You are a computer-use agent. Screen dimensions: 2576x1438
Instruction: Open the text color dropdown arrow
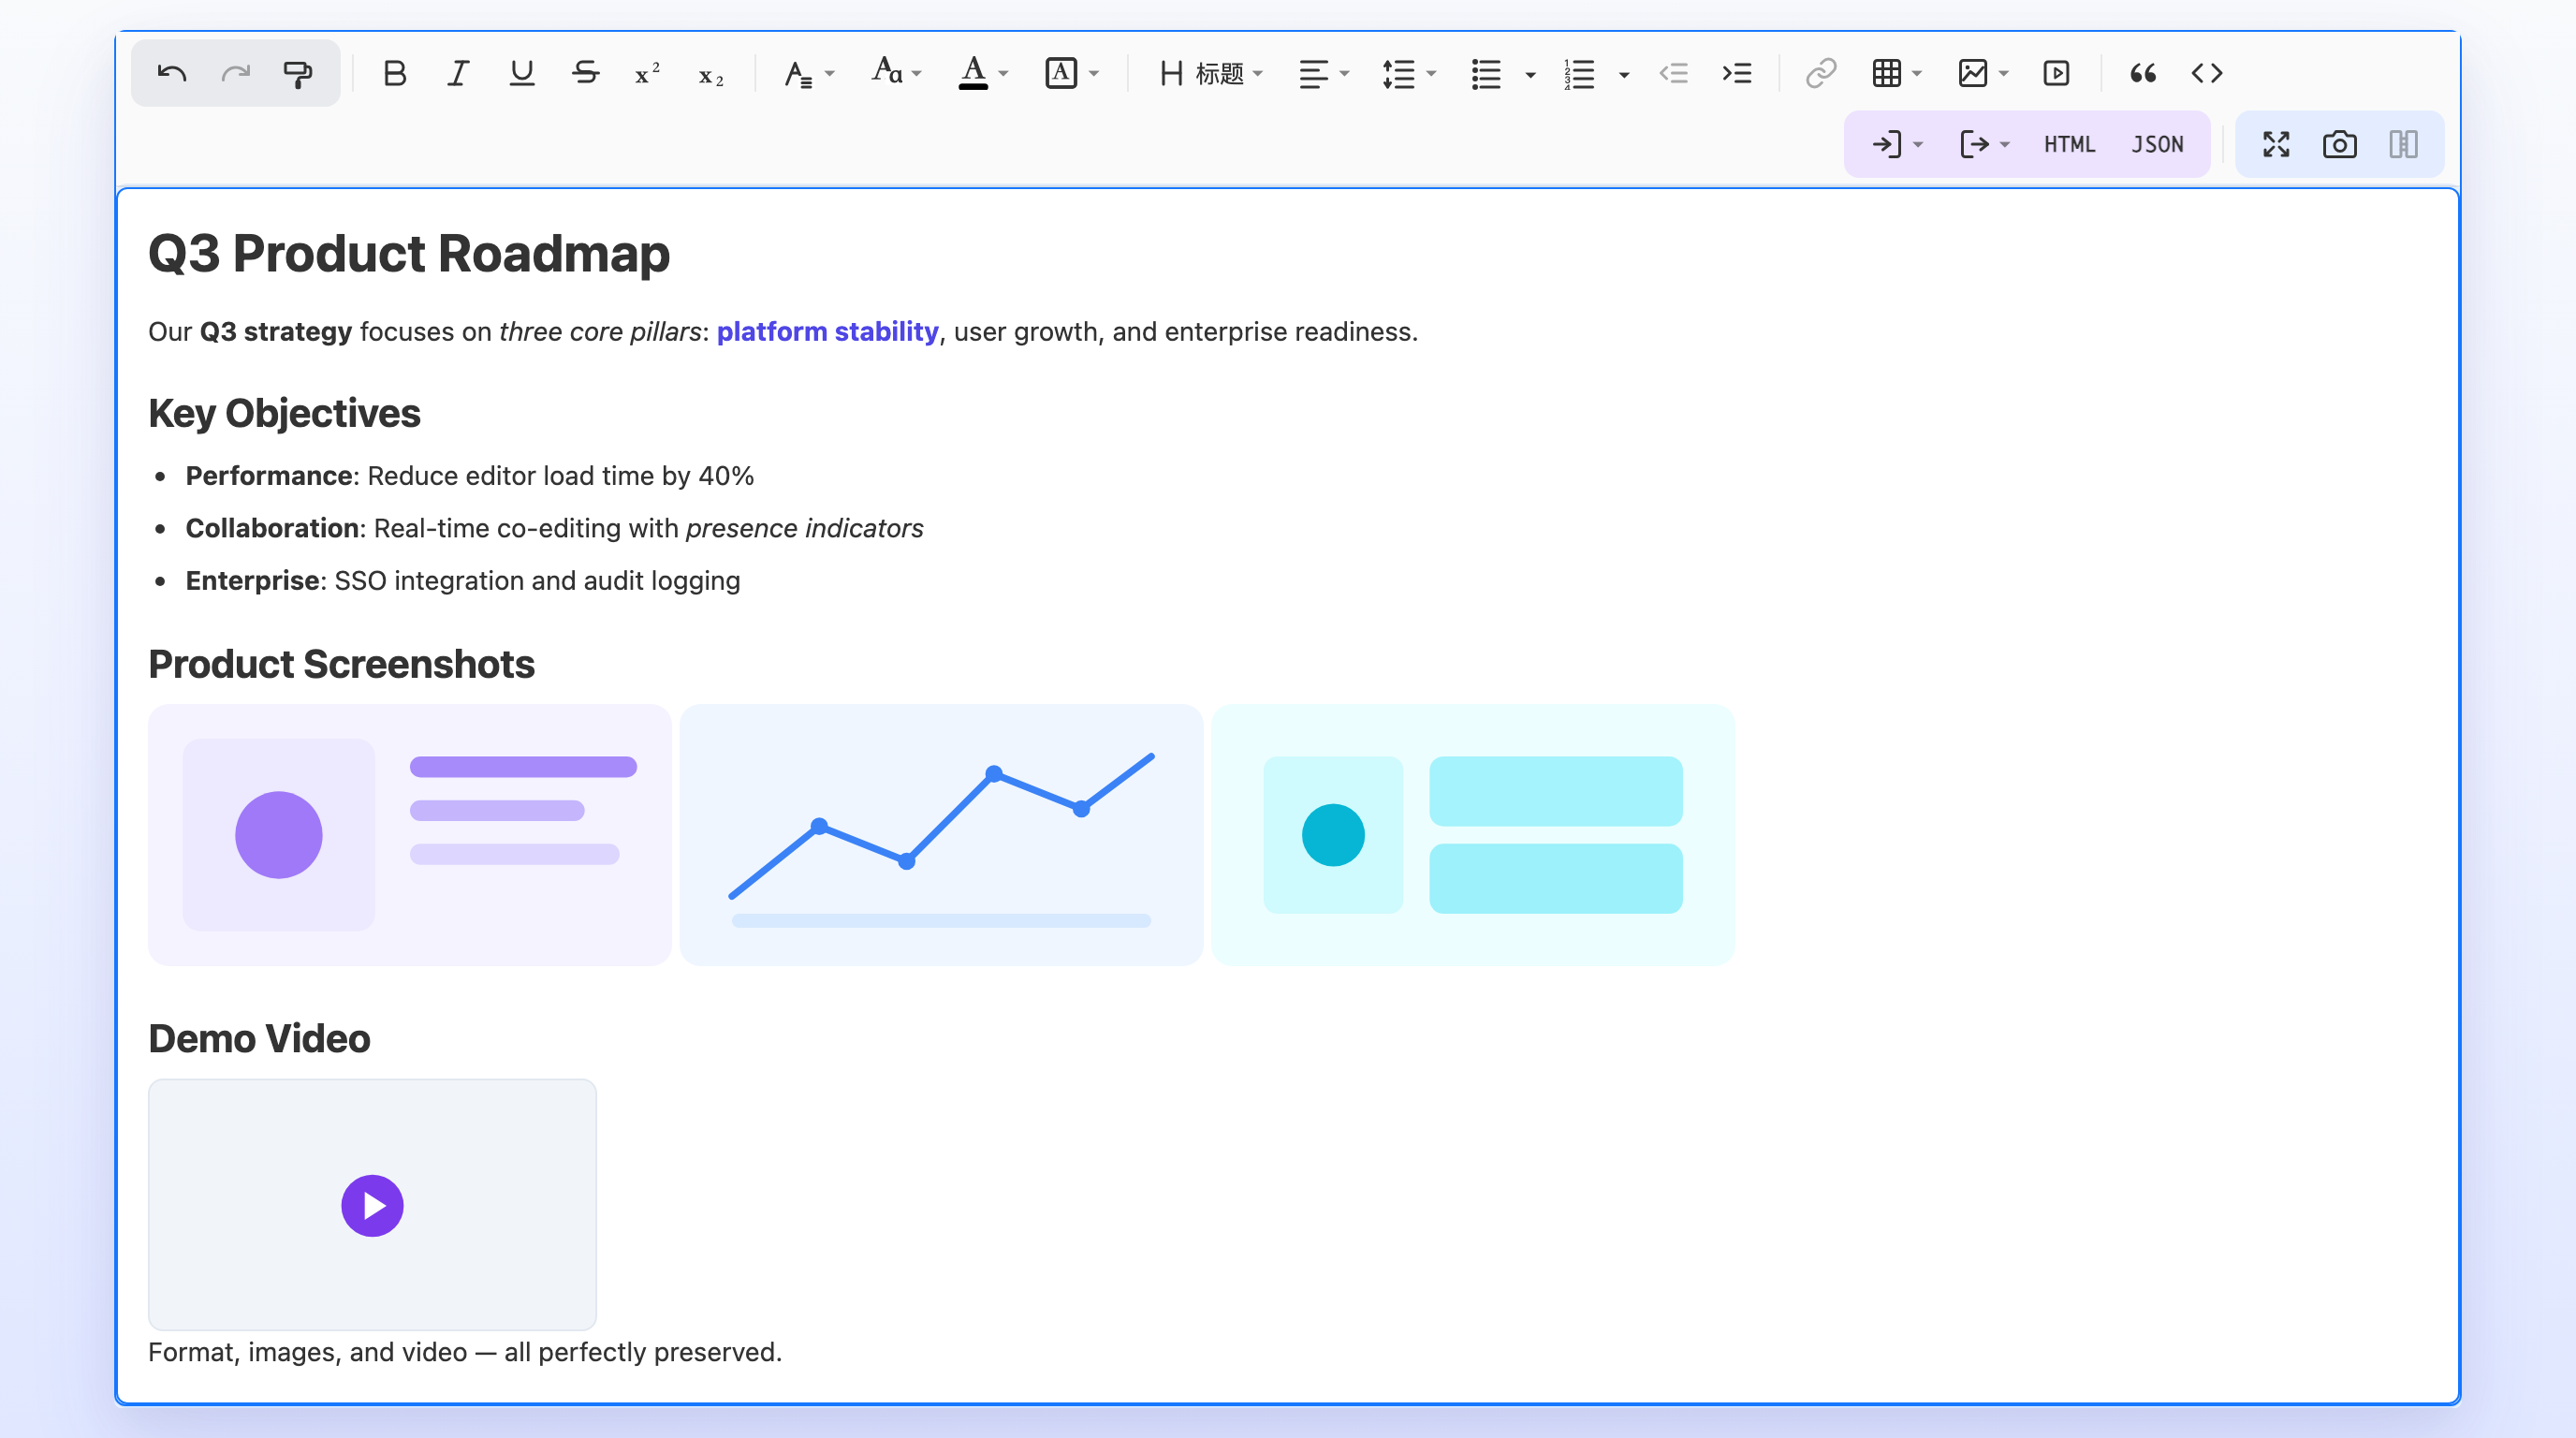coord(1004,74)
